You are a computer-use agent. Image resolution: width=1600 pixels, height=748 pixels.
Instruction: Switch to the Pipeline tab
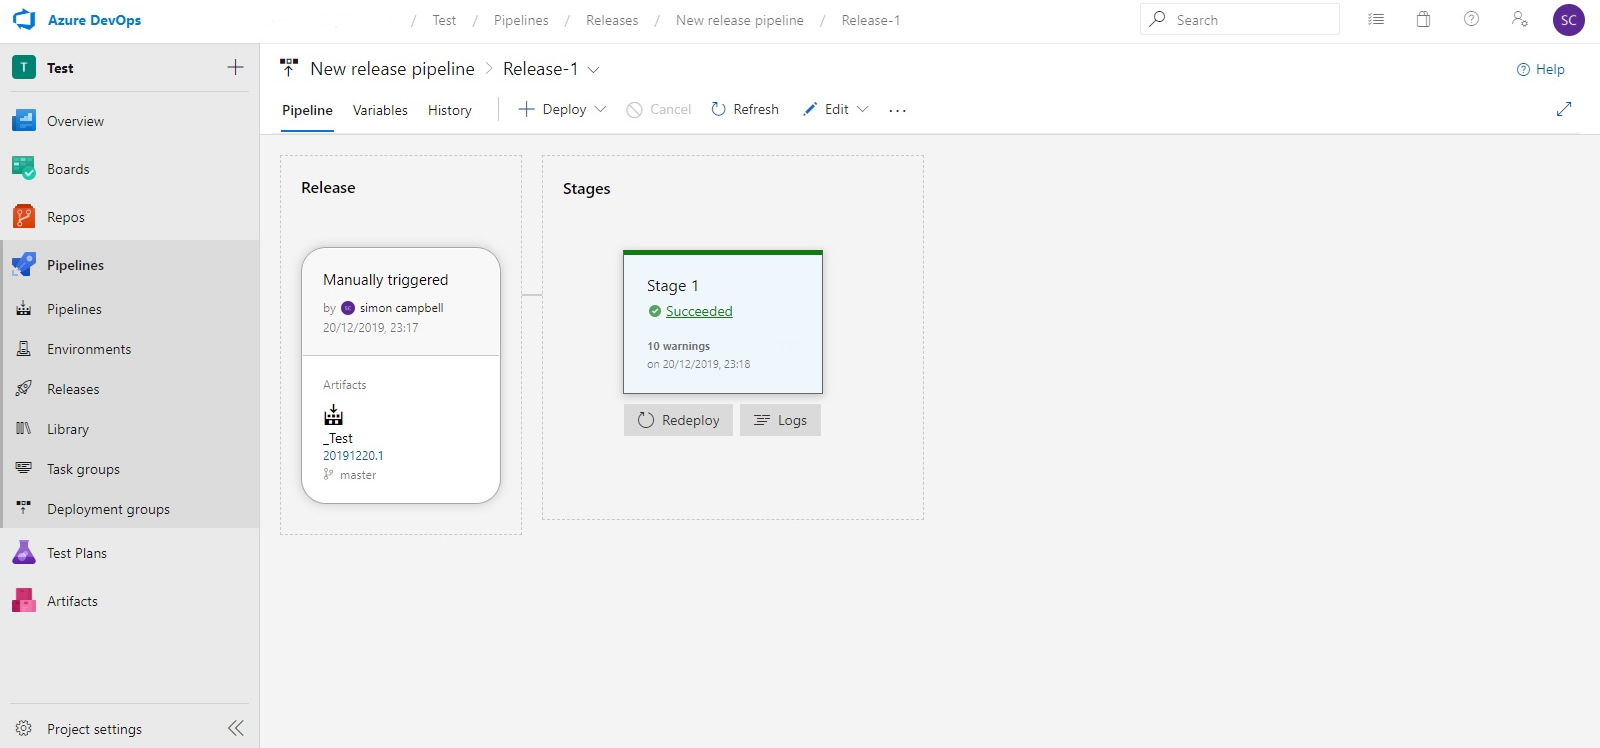tap(307, 110)
